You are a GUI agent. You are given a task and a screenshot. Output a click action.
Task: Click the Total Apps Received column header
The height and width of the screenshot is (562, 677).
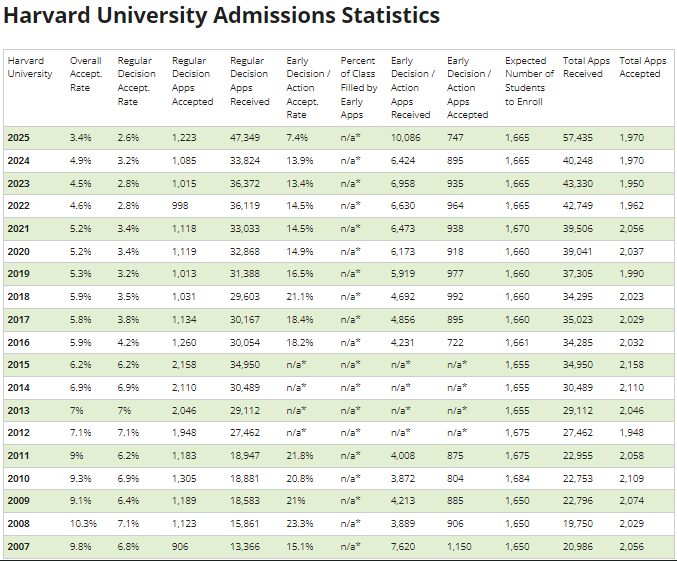tap(586, 67)
